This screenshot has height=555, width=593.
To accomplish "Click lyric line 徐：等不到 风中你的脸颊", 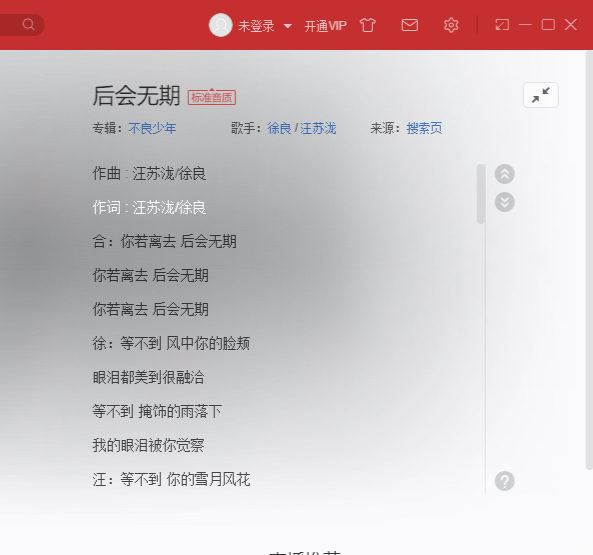I will pos(171,344).
